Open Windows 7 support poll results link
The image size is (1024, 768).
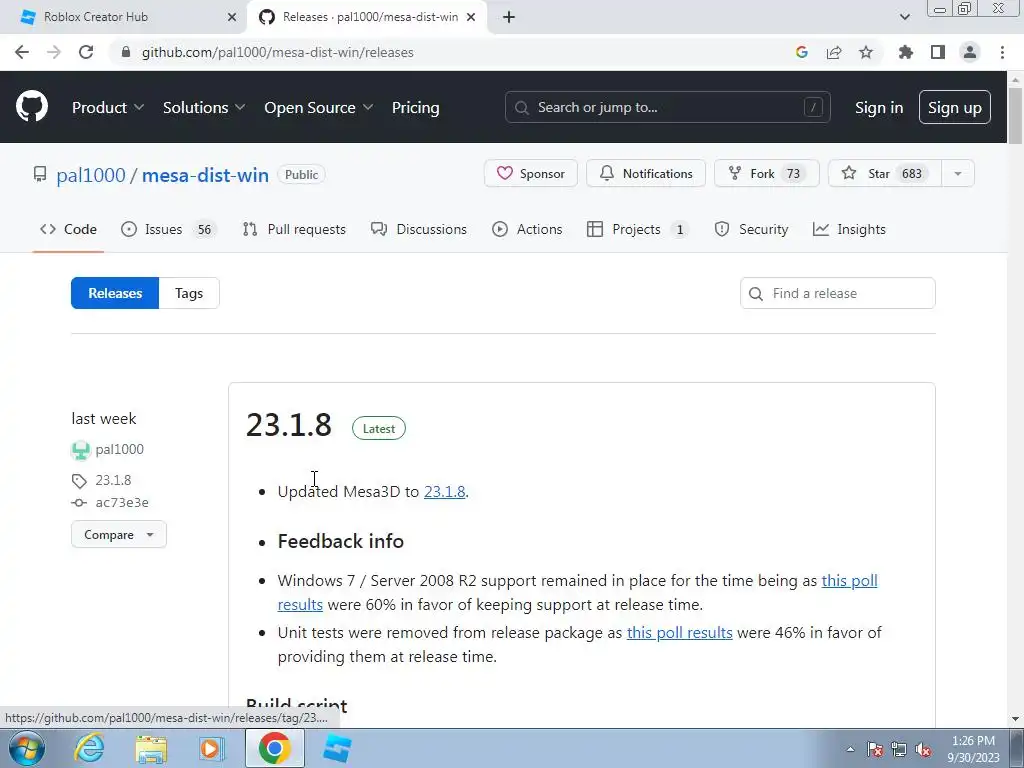849,581
